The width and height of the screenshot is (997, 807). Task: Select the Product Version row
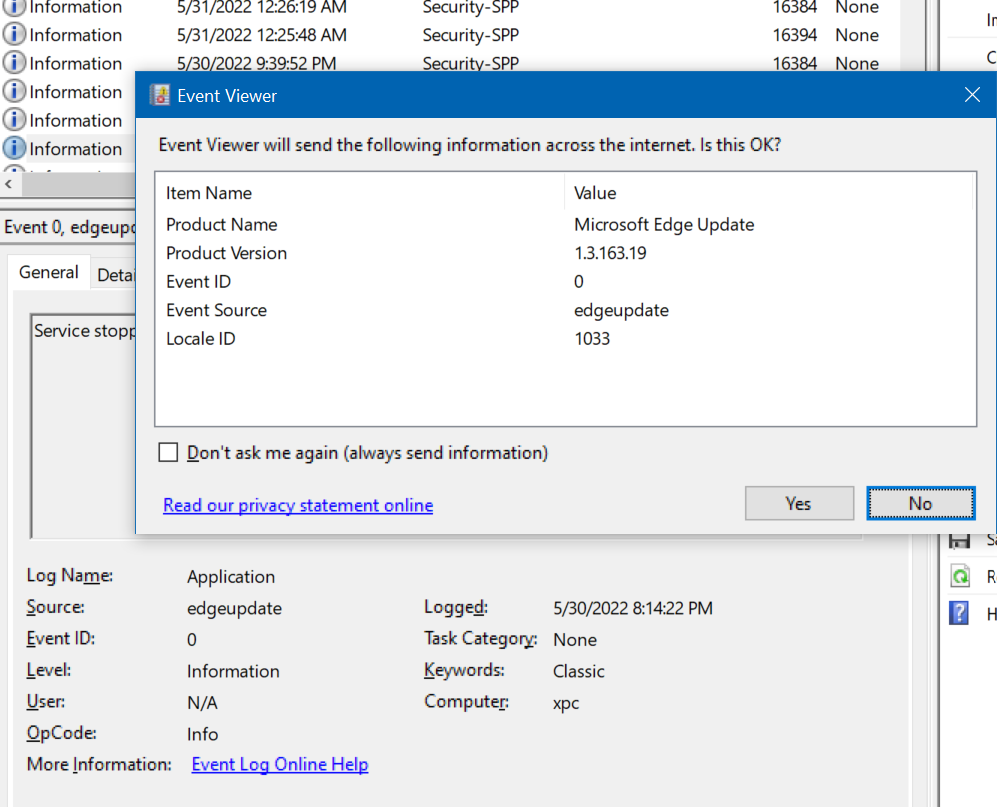click(x=565, y=253)
